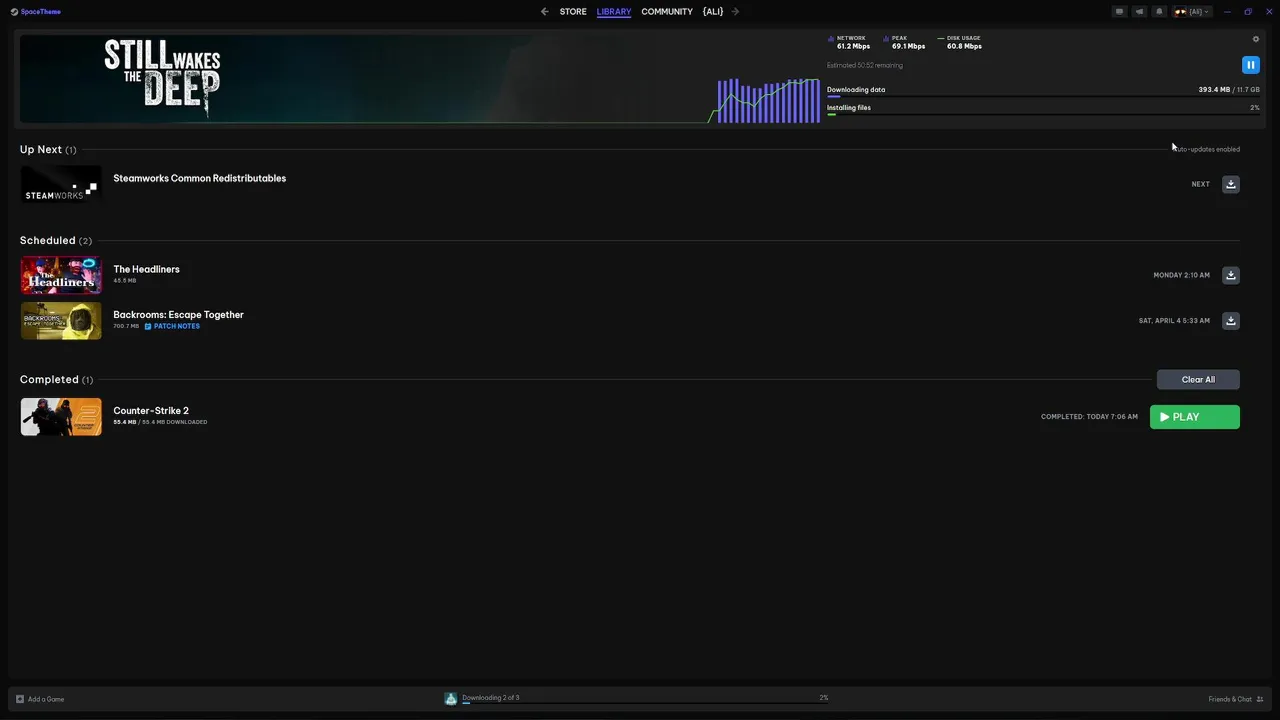The width and height of the screenshot is (1280, 720).
Task: Expand the {Ali} account dropdown arrow
Action: pyautogui.click(x=1207, y=12)
